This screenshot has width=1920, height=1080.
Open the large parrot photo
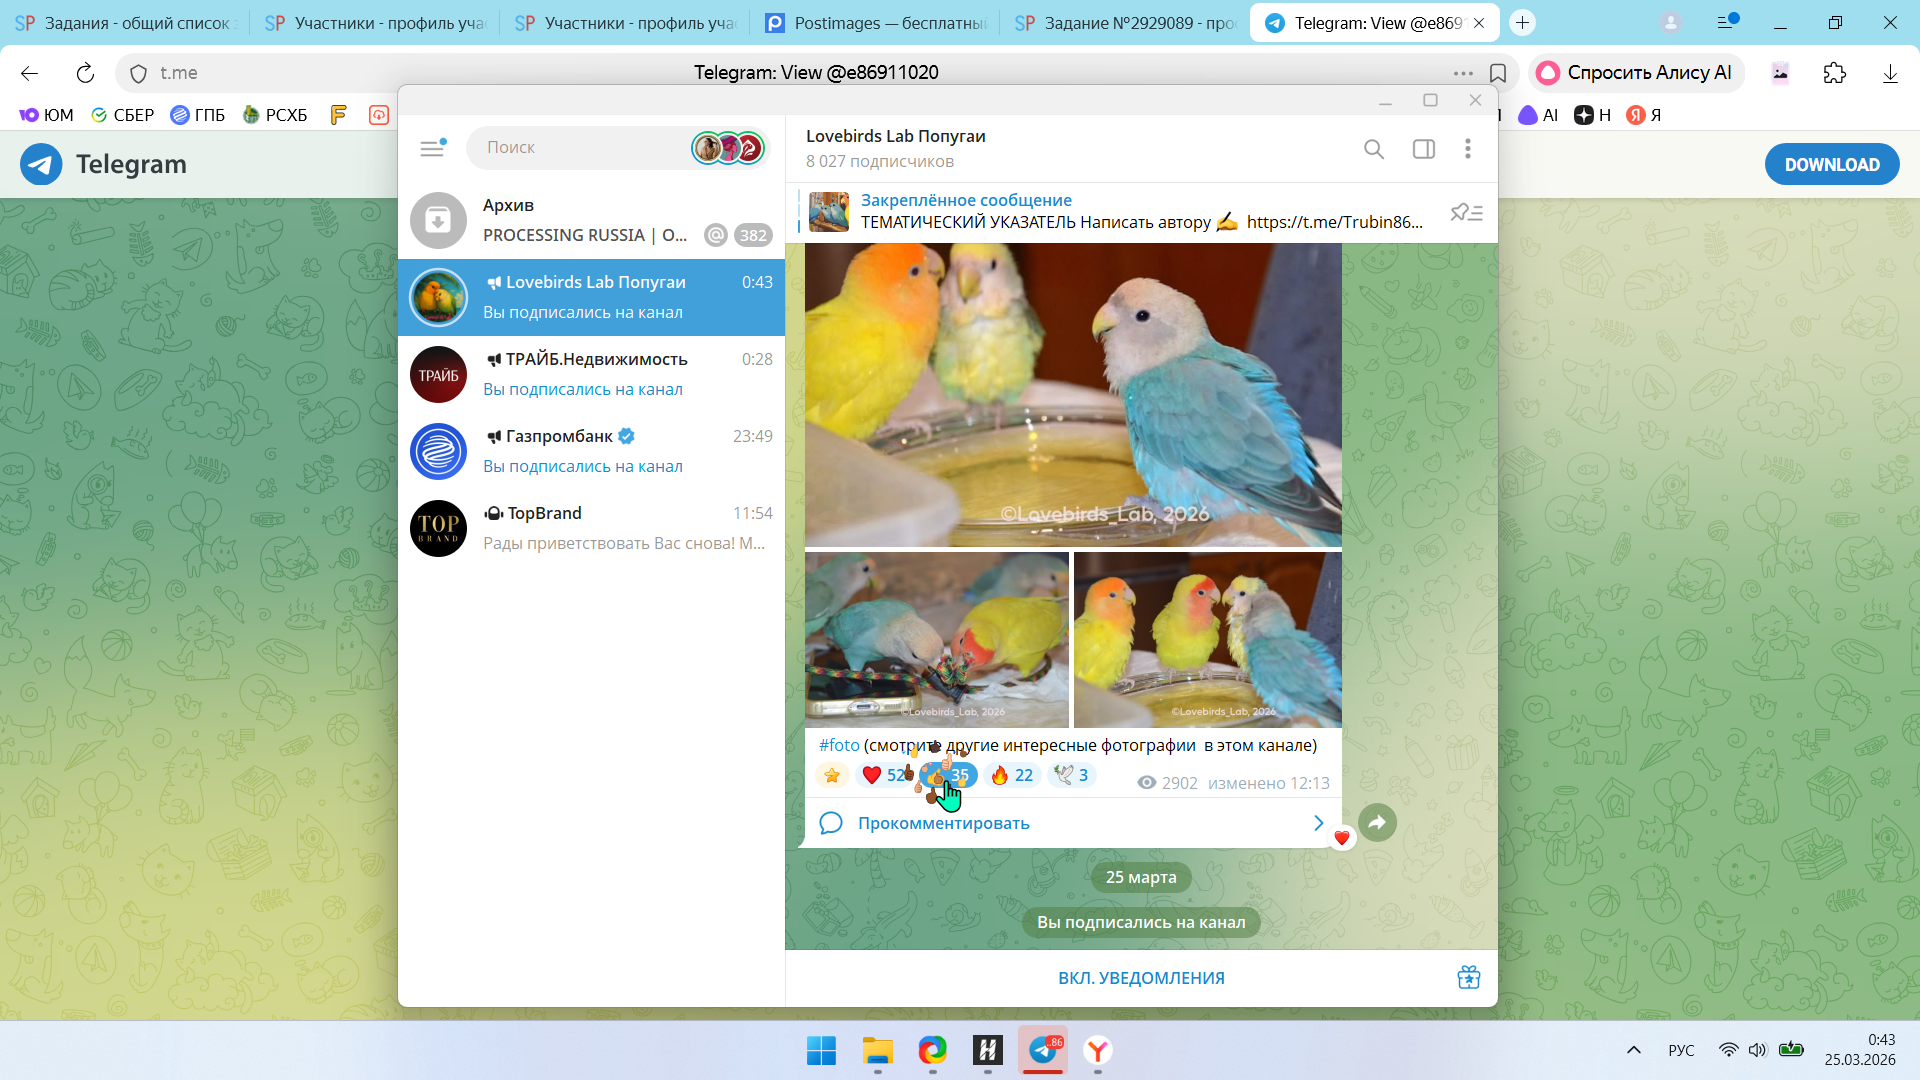tap(1072, 395)
